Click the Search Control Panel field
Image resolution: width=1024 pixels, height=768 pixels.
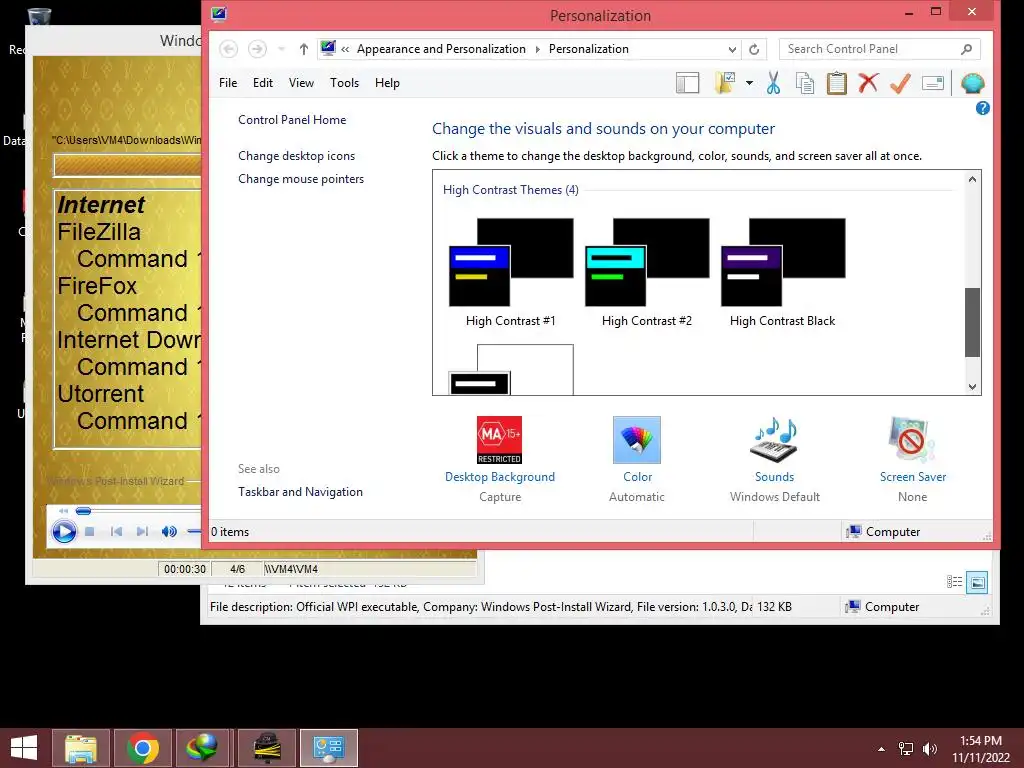[879, 49]
